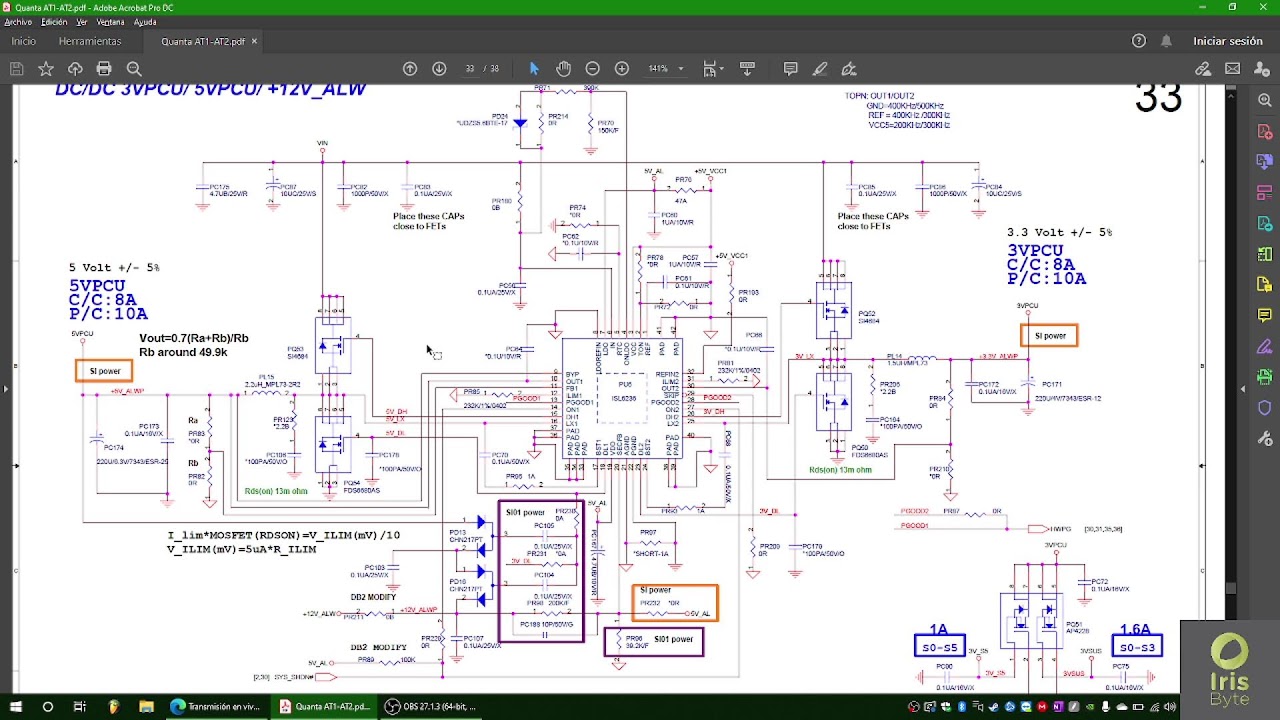Switch to the Inicio tab
The height and width of the screenshot is (720, 1280).
[23, 41]
